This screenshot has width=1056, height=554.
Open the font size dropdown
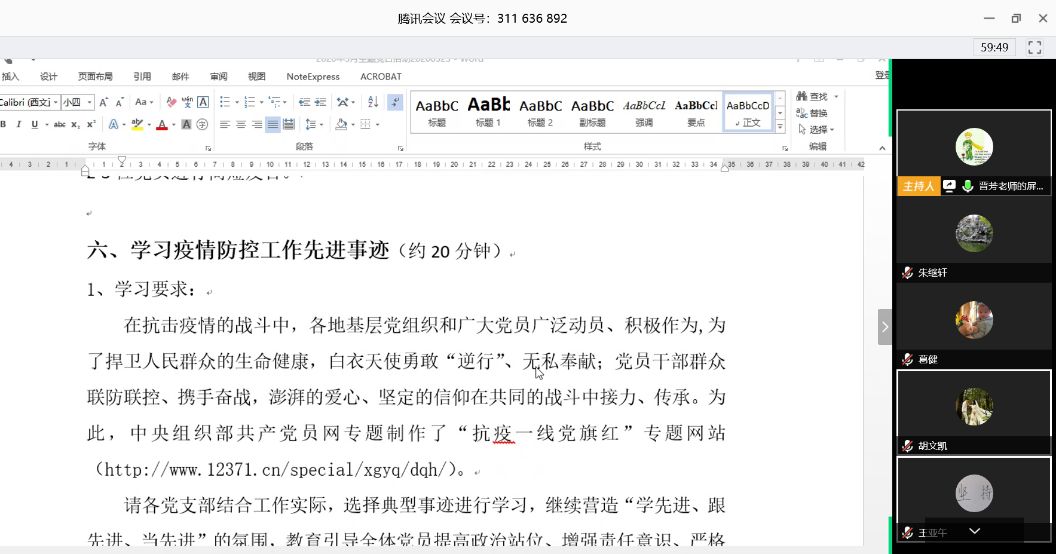89,102
